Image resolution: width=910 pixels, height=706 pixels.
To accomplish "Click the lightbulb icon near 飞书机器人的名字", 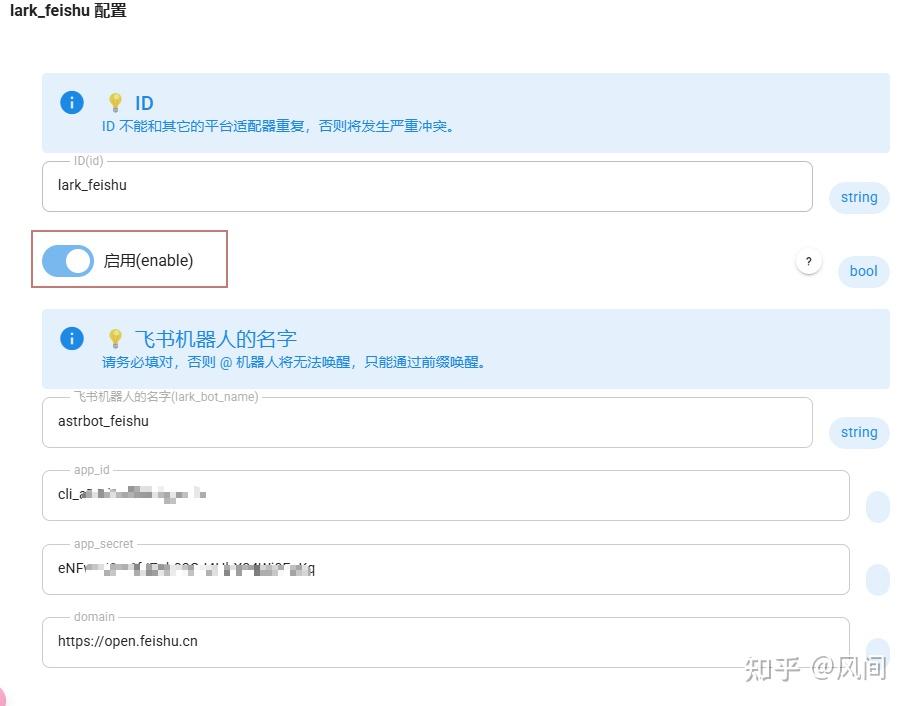I will tap(115, 337).
